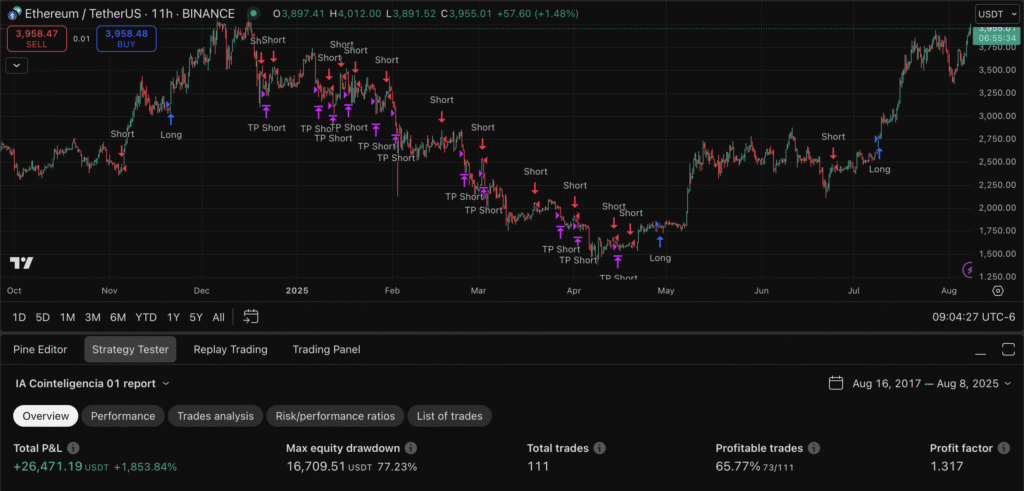Open the Risk/performance ratios tab
The height and width of the screenshot is (491, 1024).
click(x=335, y=416)
